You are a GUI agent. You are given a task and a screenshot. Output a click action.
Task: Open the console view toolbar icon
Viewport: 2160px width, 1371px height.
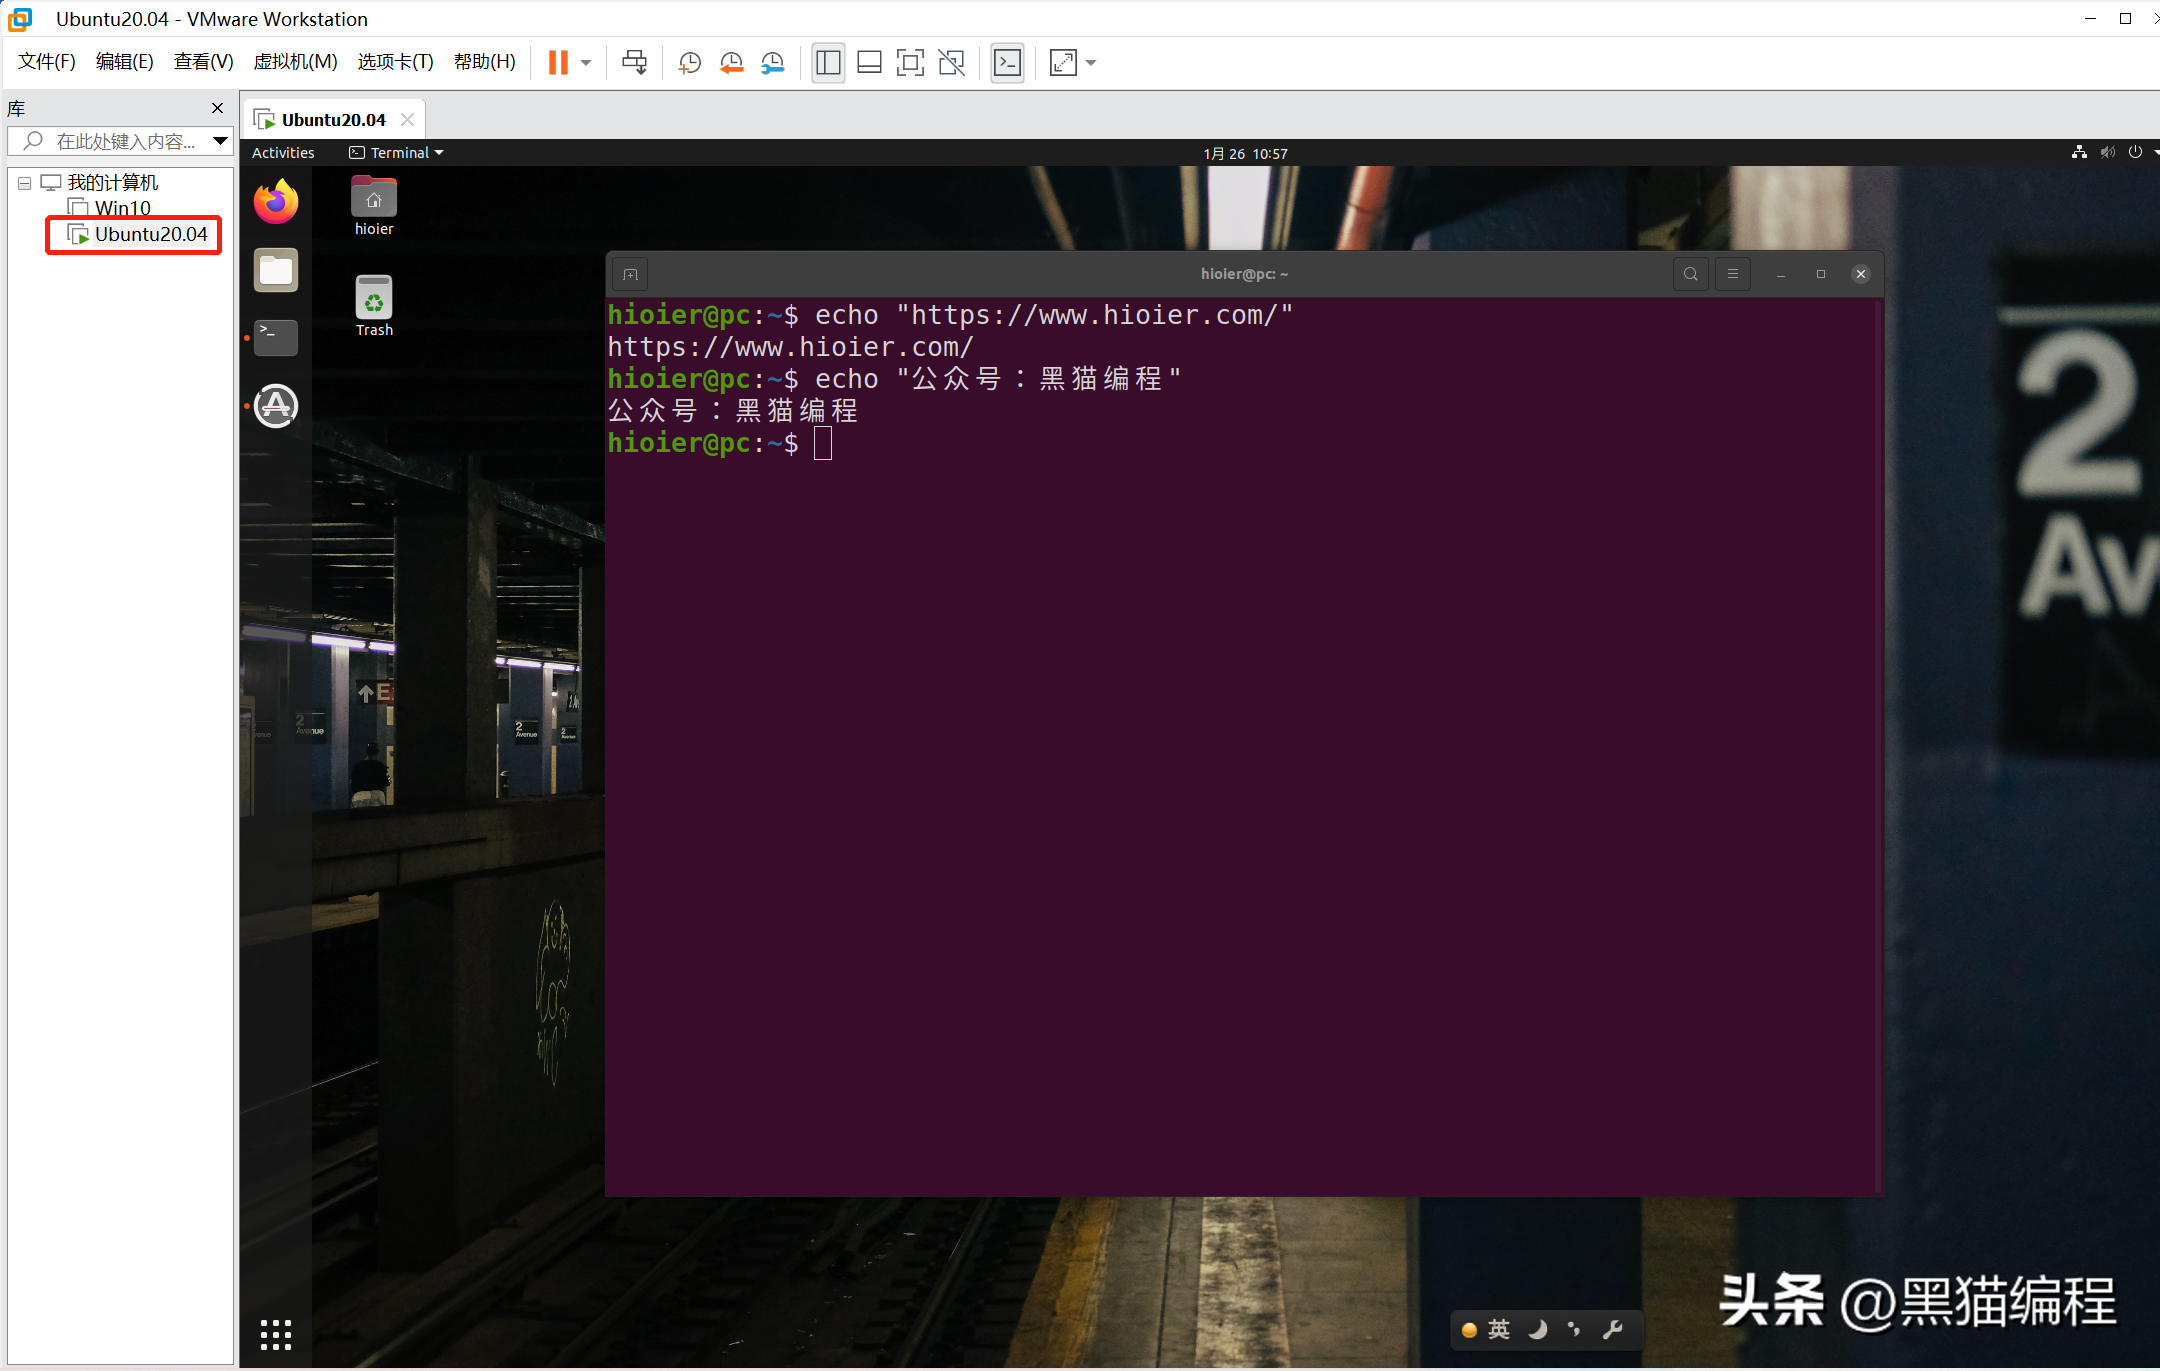coord(1007,63)
